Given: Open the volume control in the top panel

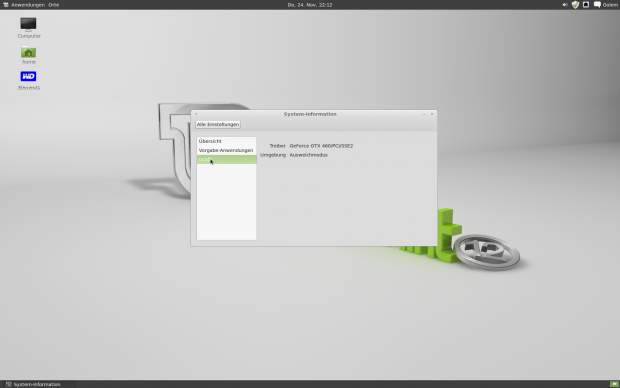Looking at the screenshot, I should coord(565,5).
